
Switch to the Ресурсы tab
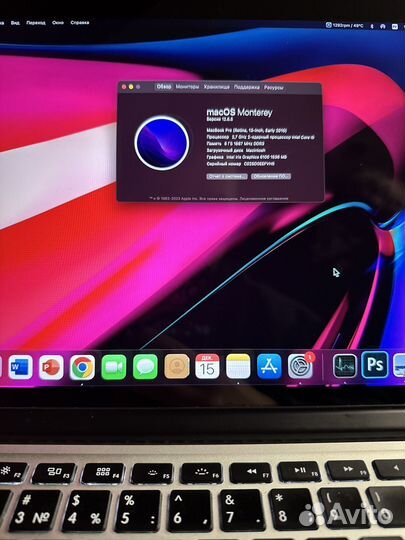click(x=274, y=88)
